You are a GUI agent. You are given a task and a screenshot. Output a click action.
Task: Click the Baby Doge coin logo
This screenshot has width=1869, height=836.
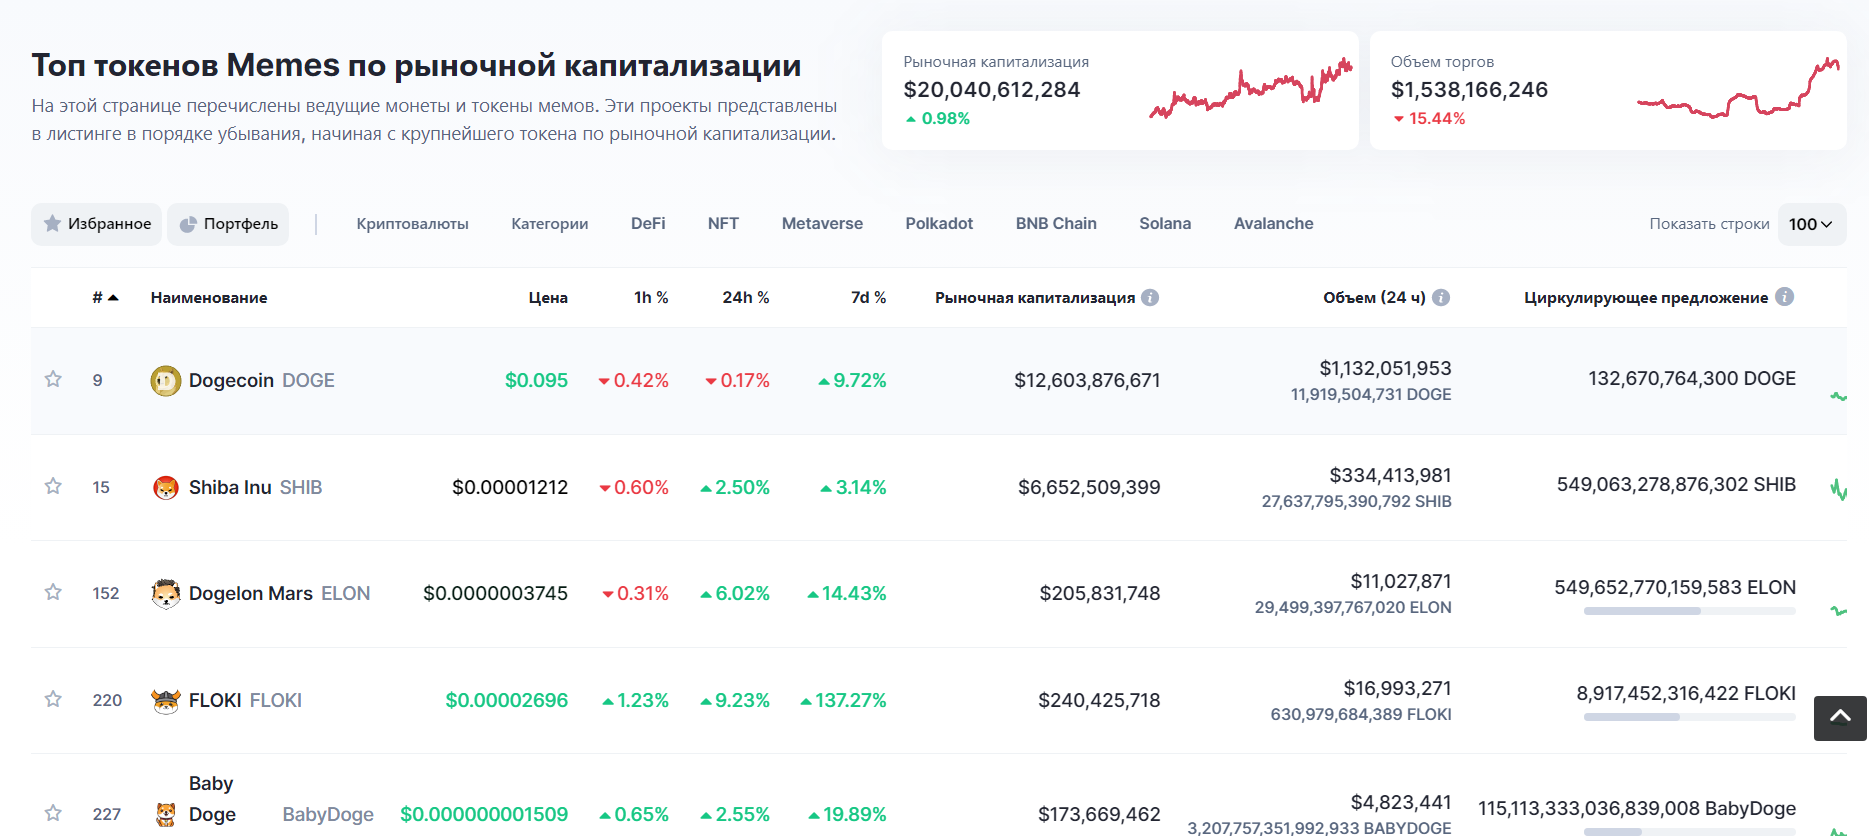click(x=166, y=814)
